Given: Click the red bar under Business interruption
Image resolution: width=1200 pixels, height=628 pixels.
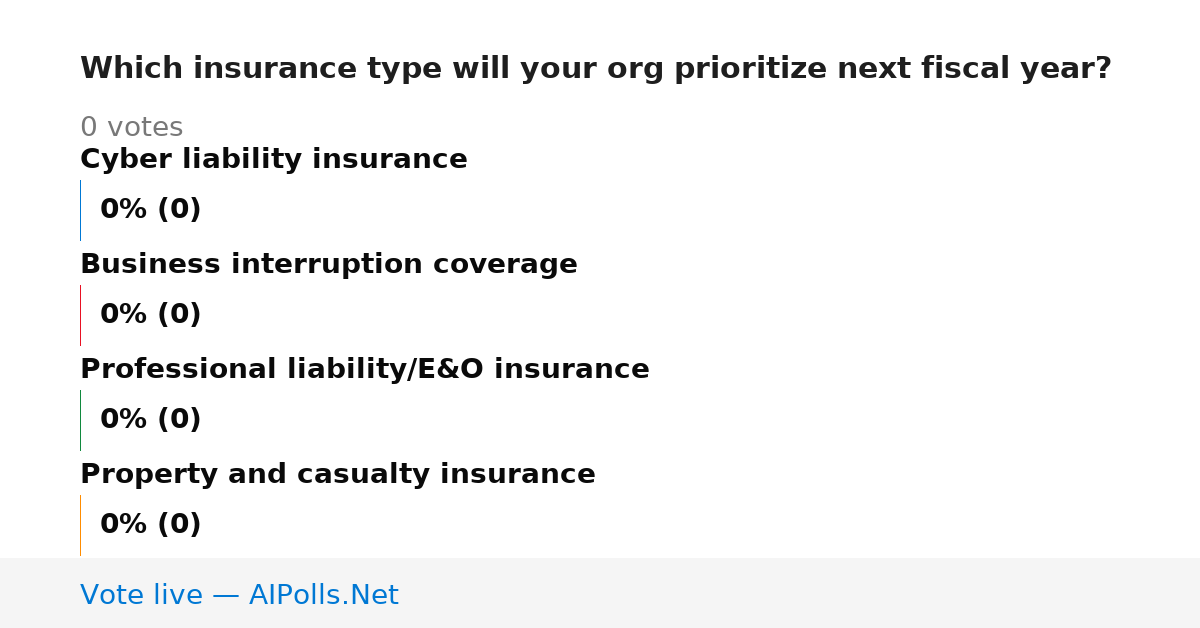Looking at the screenshot, I should coord(80,315).
